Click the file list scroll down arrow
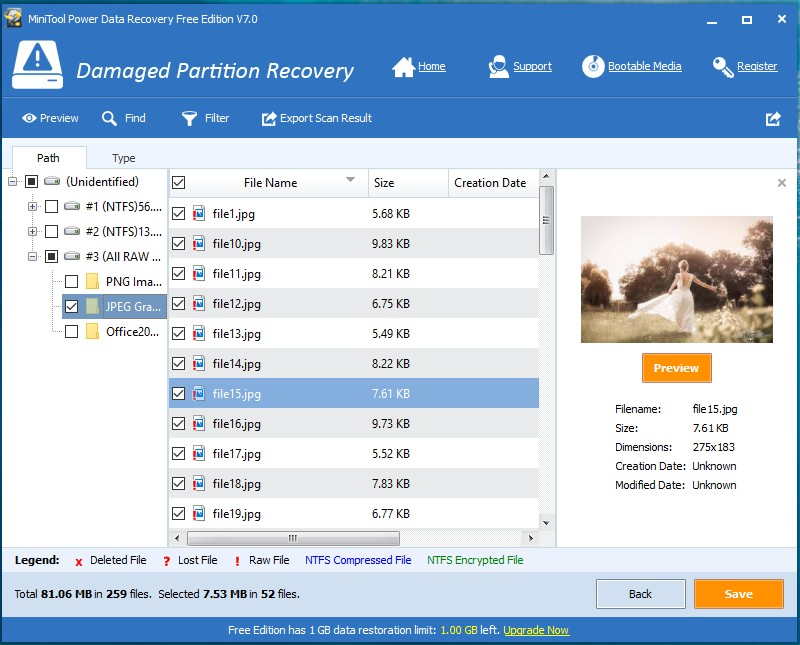This screenshot has width=800, height=645. (546, 523)
